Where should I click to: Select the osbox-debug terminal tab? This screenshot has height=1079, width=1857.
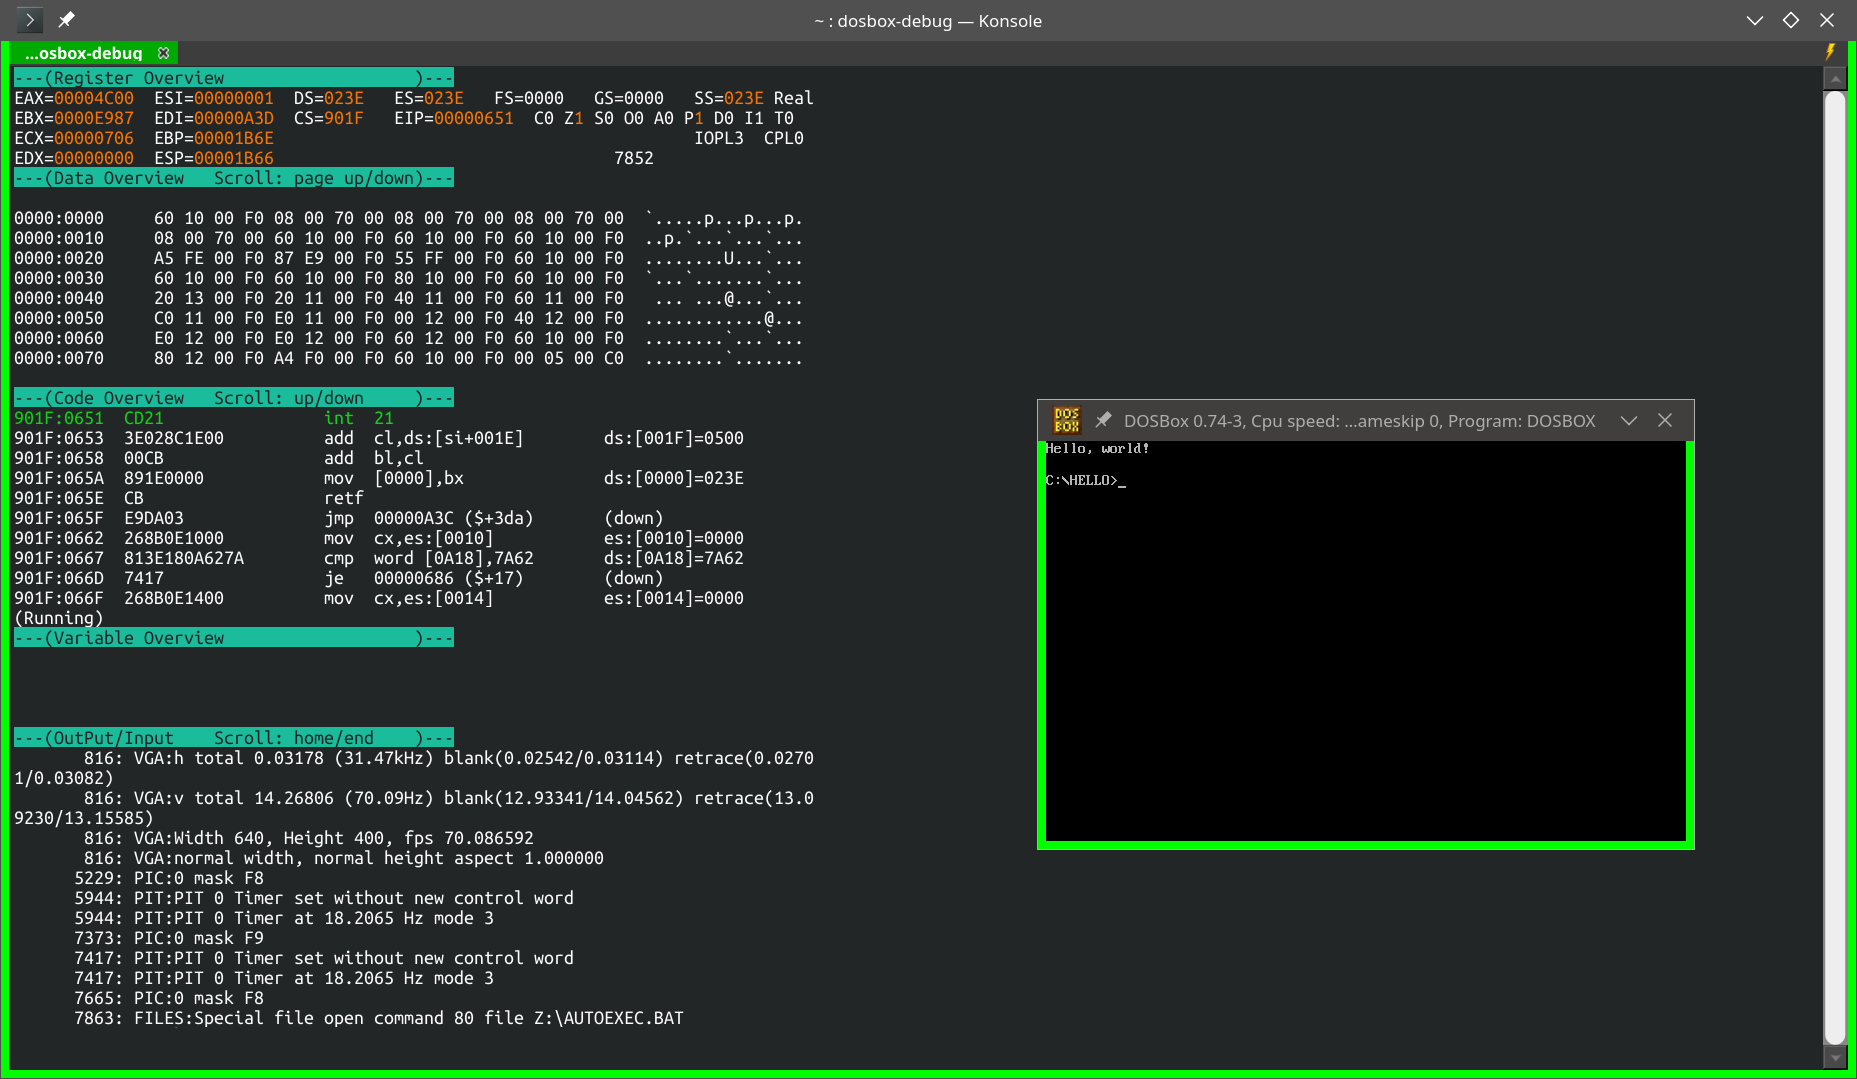tap(84, 53)
